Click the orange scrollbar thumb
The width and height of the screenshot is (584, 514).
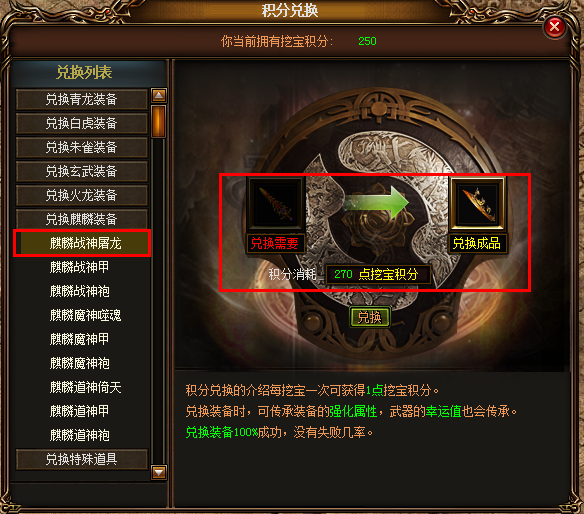[x=159, y=121]
